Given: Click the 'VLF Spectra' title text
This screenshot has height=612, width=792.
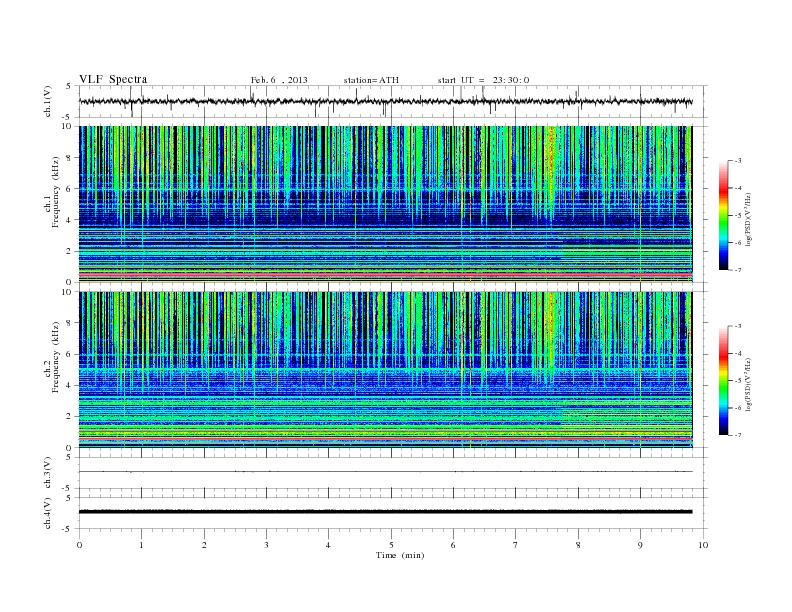Looking at the screenshot, I should pyautogui.click(x=113, y=79).
